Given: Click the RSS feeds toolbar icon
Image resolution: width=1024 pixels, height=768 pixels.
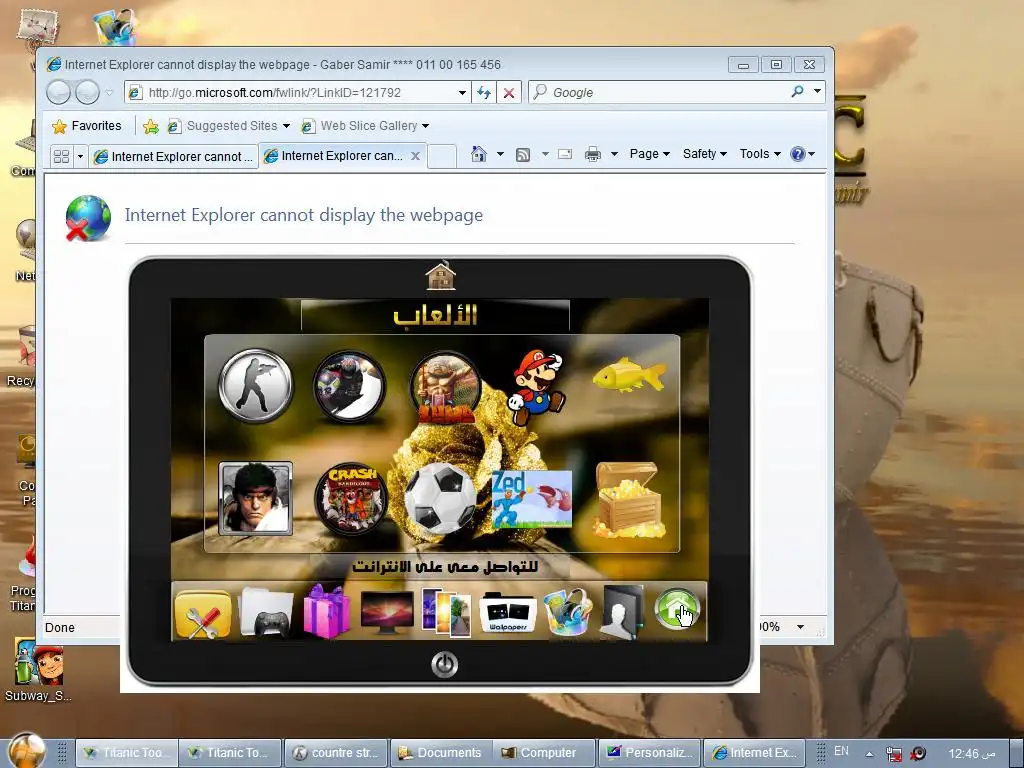Looking at the screenshot, I should [x=523, y=155].
